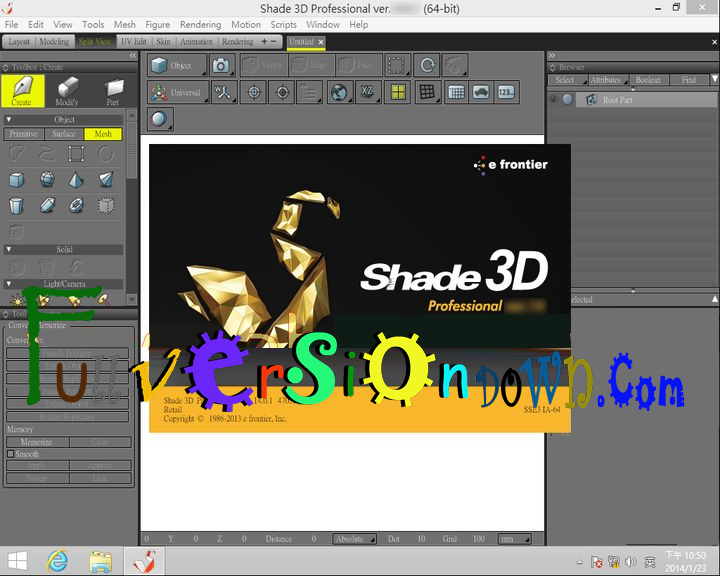Screen dimensions: 720x576
Task: Click the camera icon in the top toolbar
Action: [222, 65]
